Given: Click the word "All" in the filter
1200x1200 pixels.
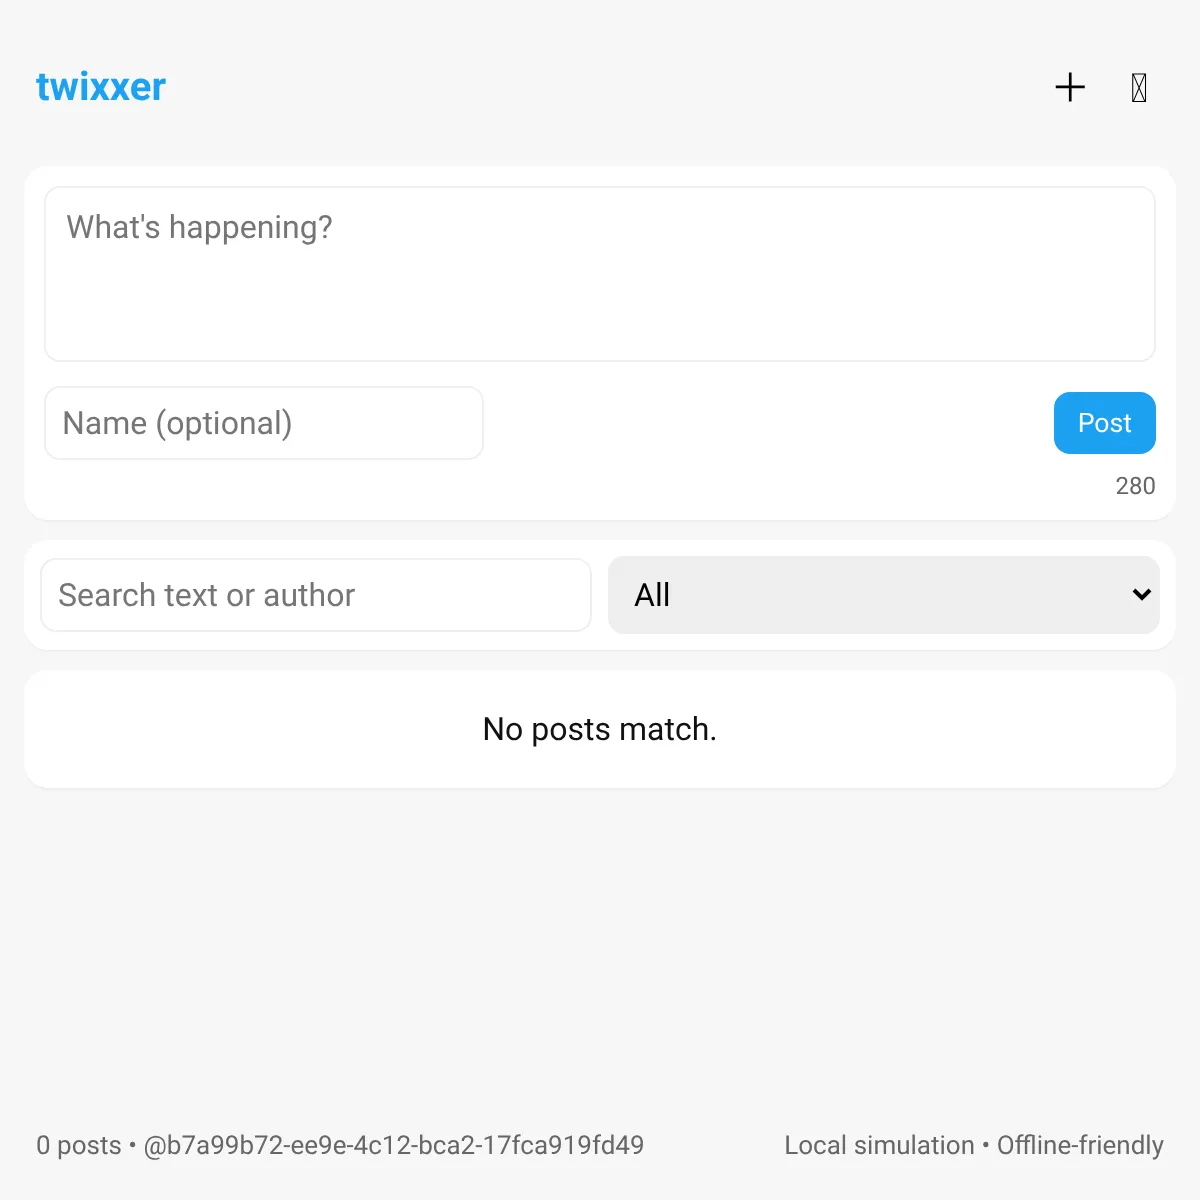Looking at the screenshot, I should pyautogui.click(x=652, y=595).
